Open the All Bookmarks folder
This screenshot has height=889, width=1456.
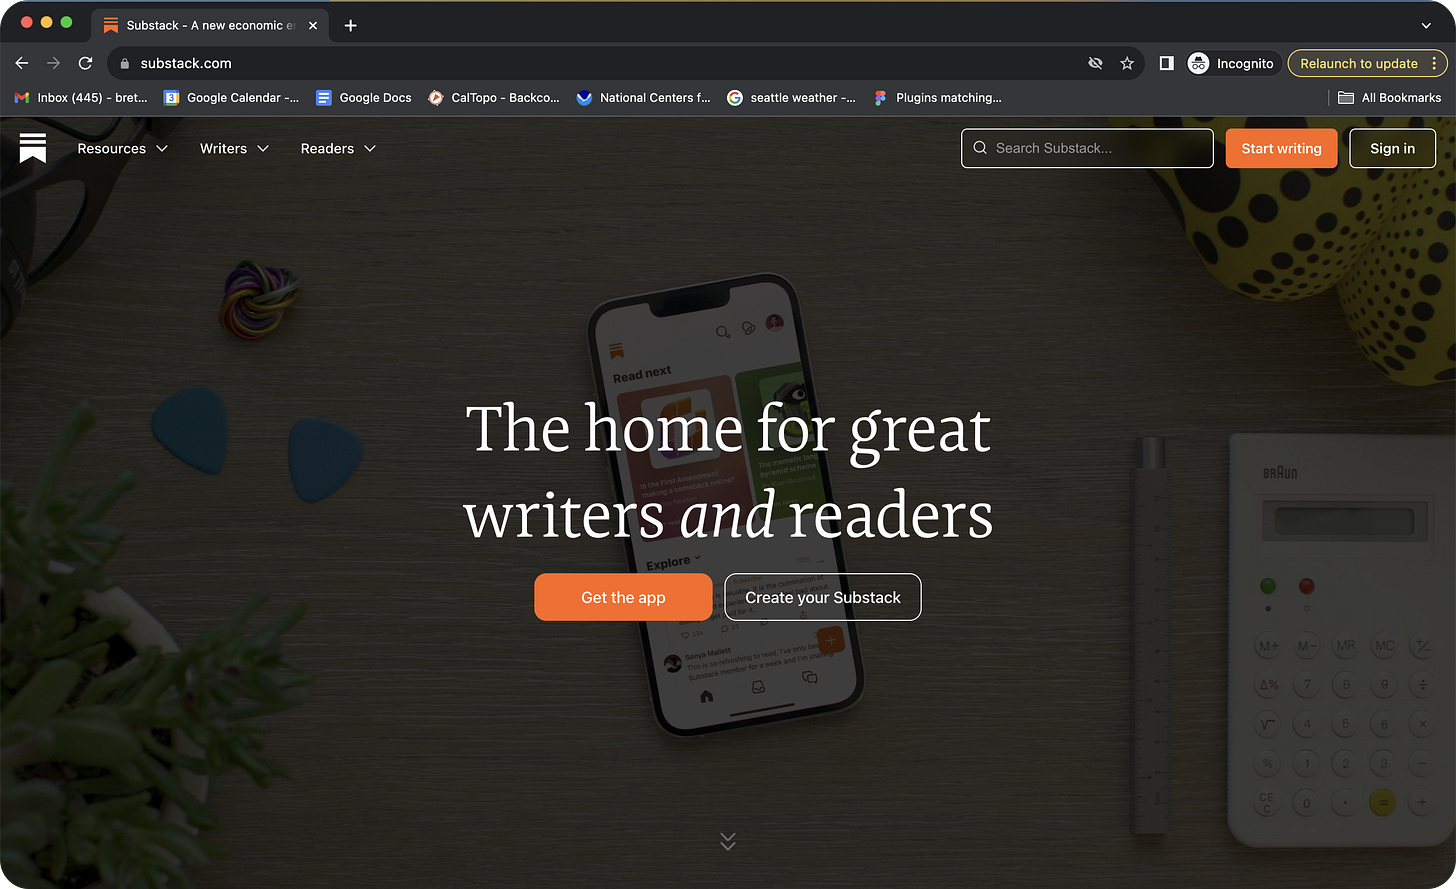tap(1390, 98)
